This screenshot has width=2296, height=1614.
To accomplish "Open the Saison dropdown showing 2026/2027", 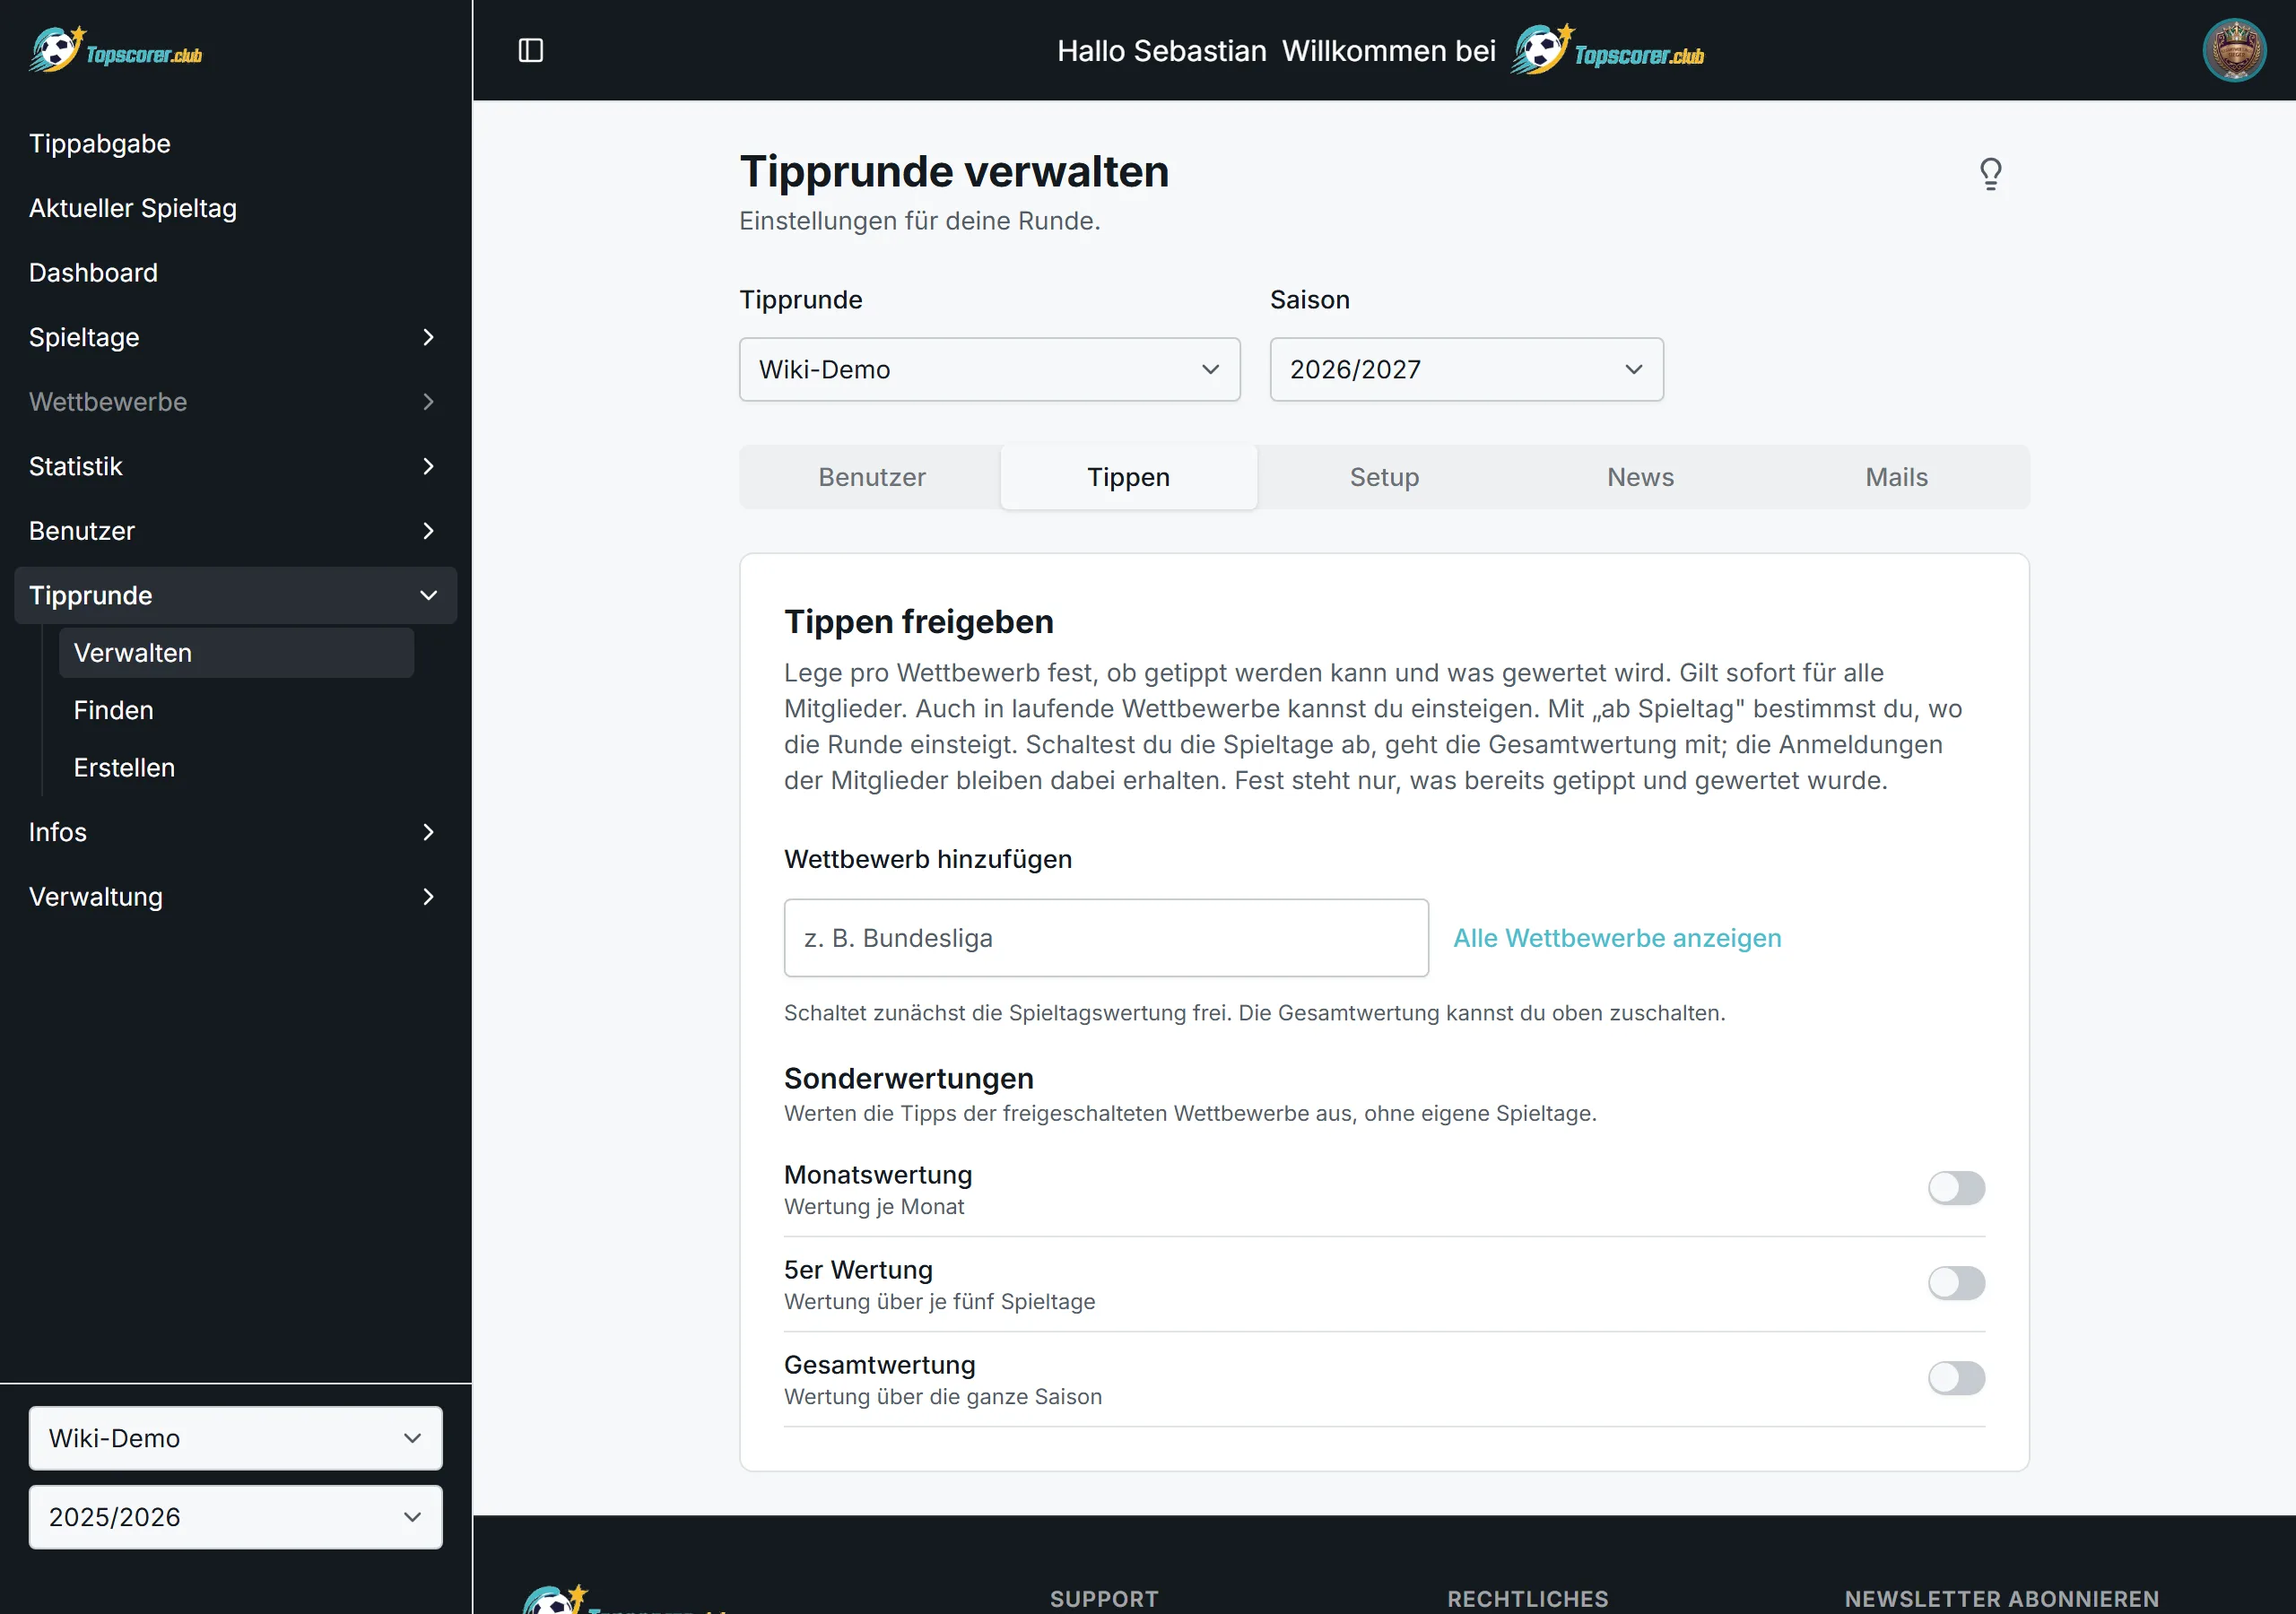I will click(x=1466, y=369).
